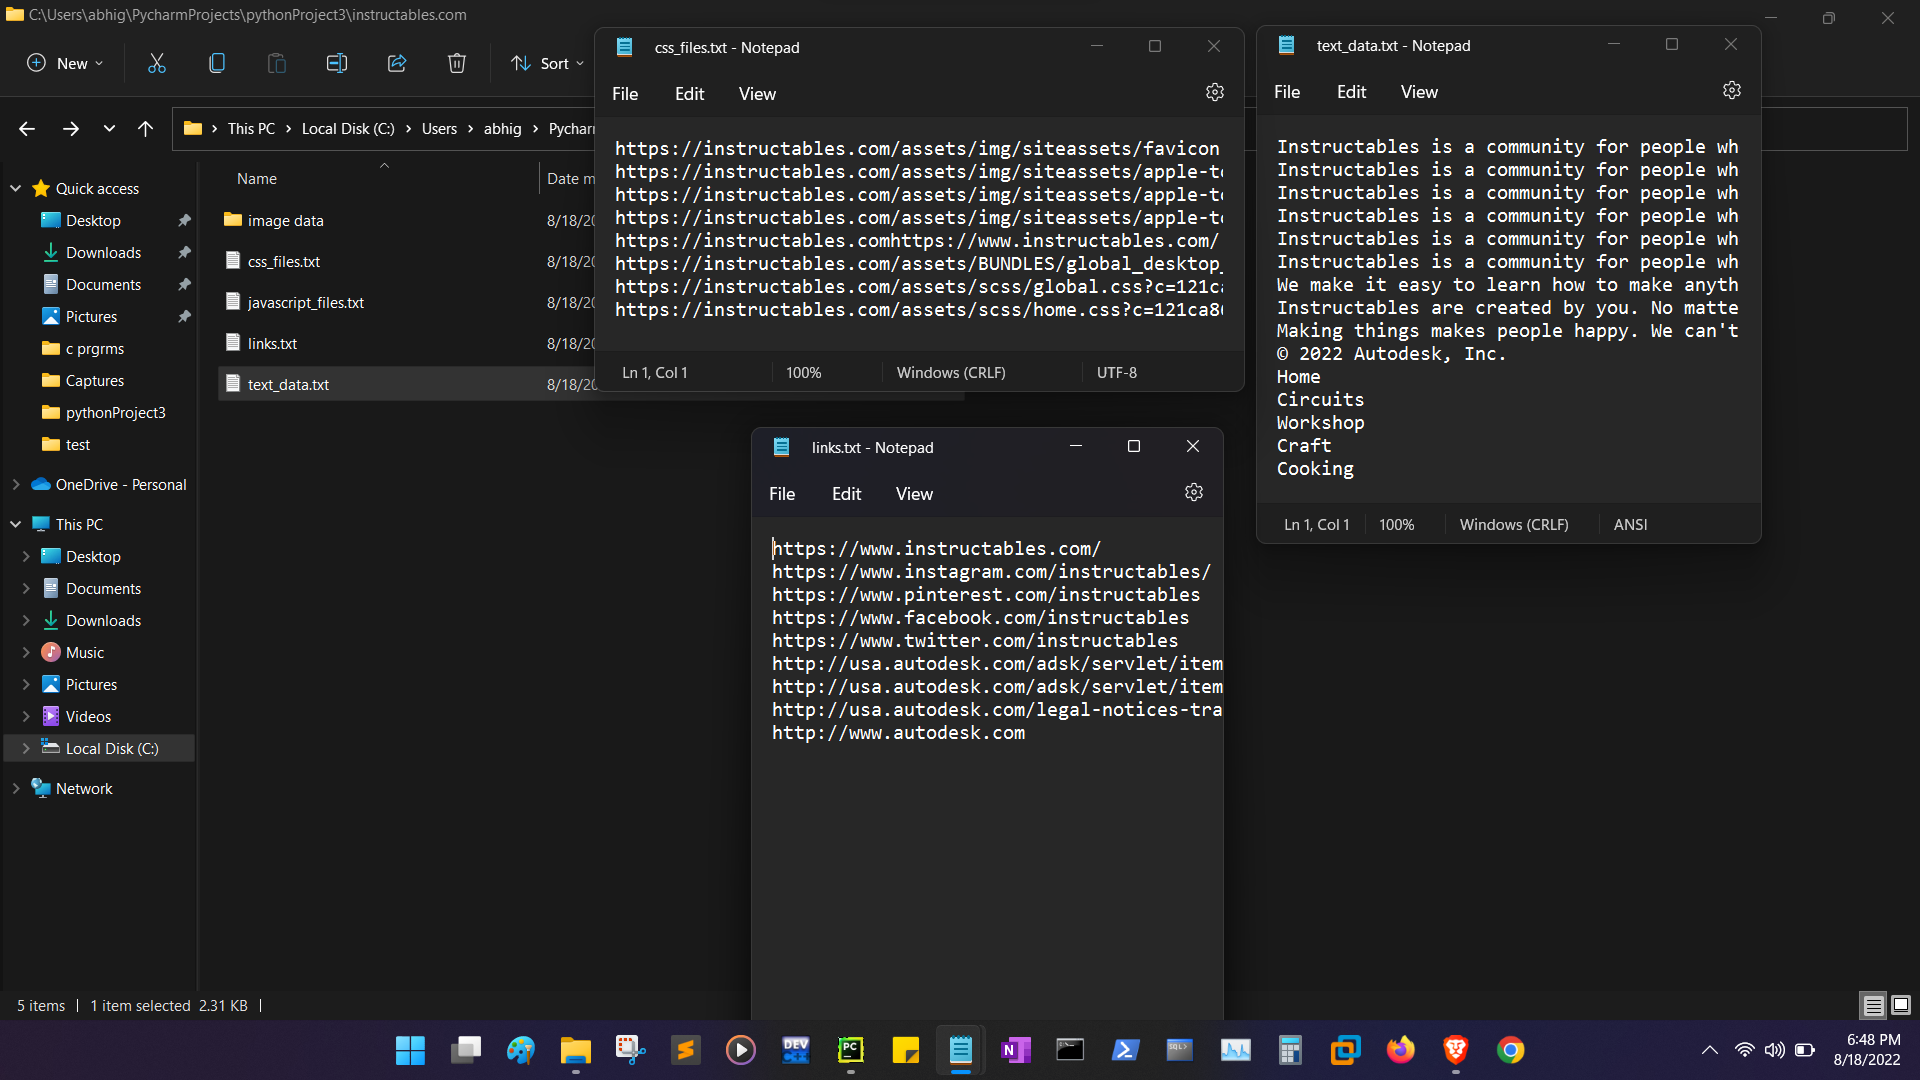Viewport: 1920px width, 1080px height.
Task: Open PowerShell from the taskbar
Action: 1125,1050
